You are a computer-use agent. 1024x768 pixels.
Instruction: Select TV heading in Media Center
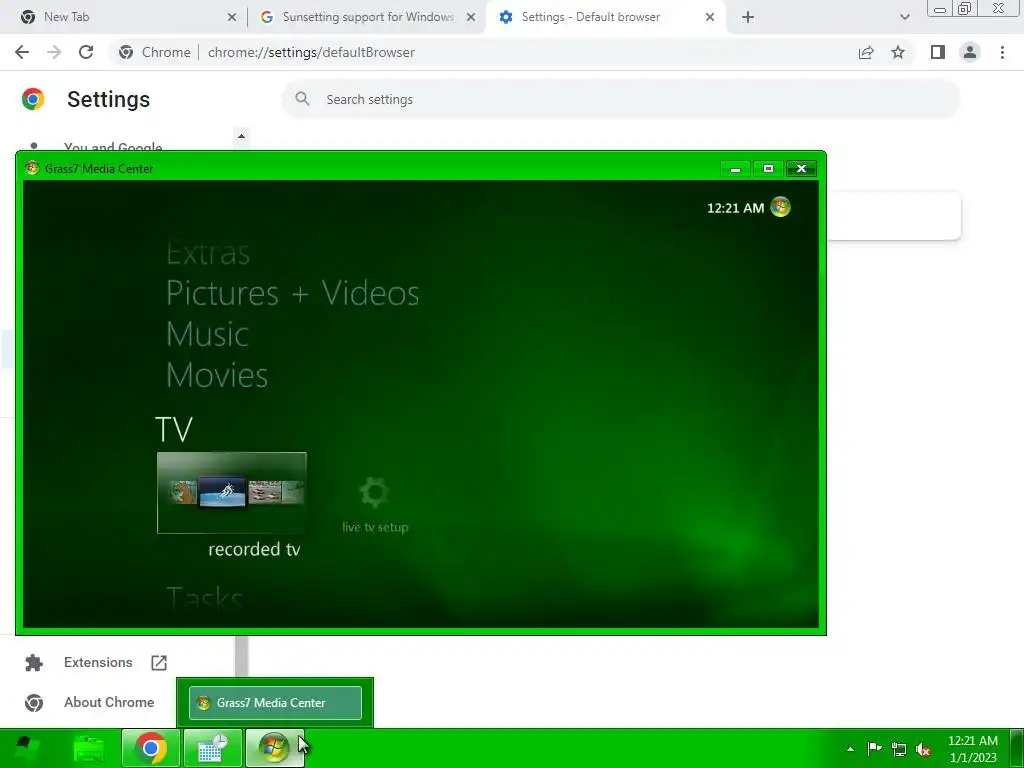tap(174, 430)
